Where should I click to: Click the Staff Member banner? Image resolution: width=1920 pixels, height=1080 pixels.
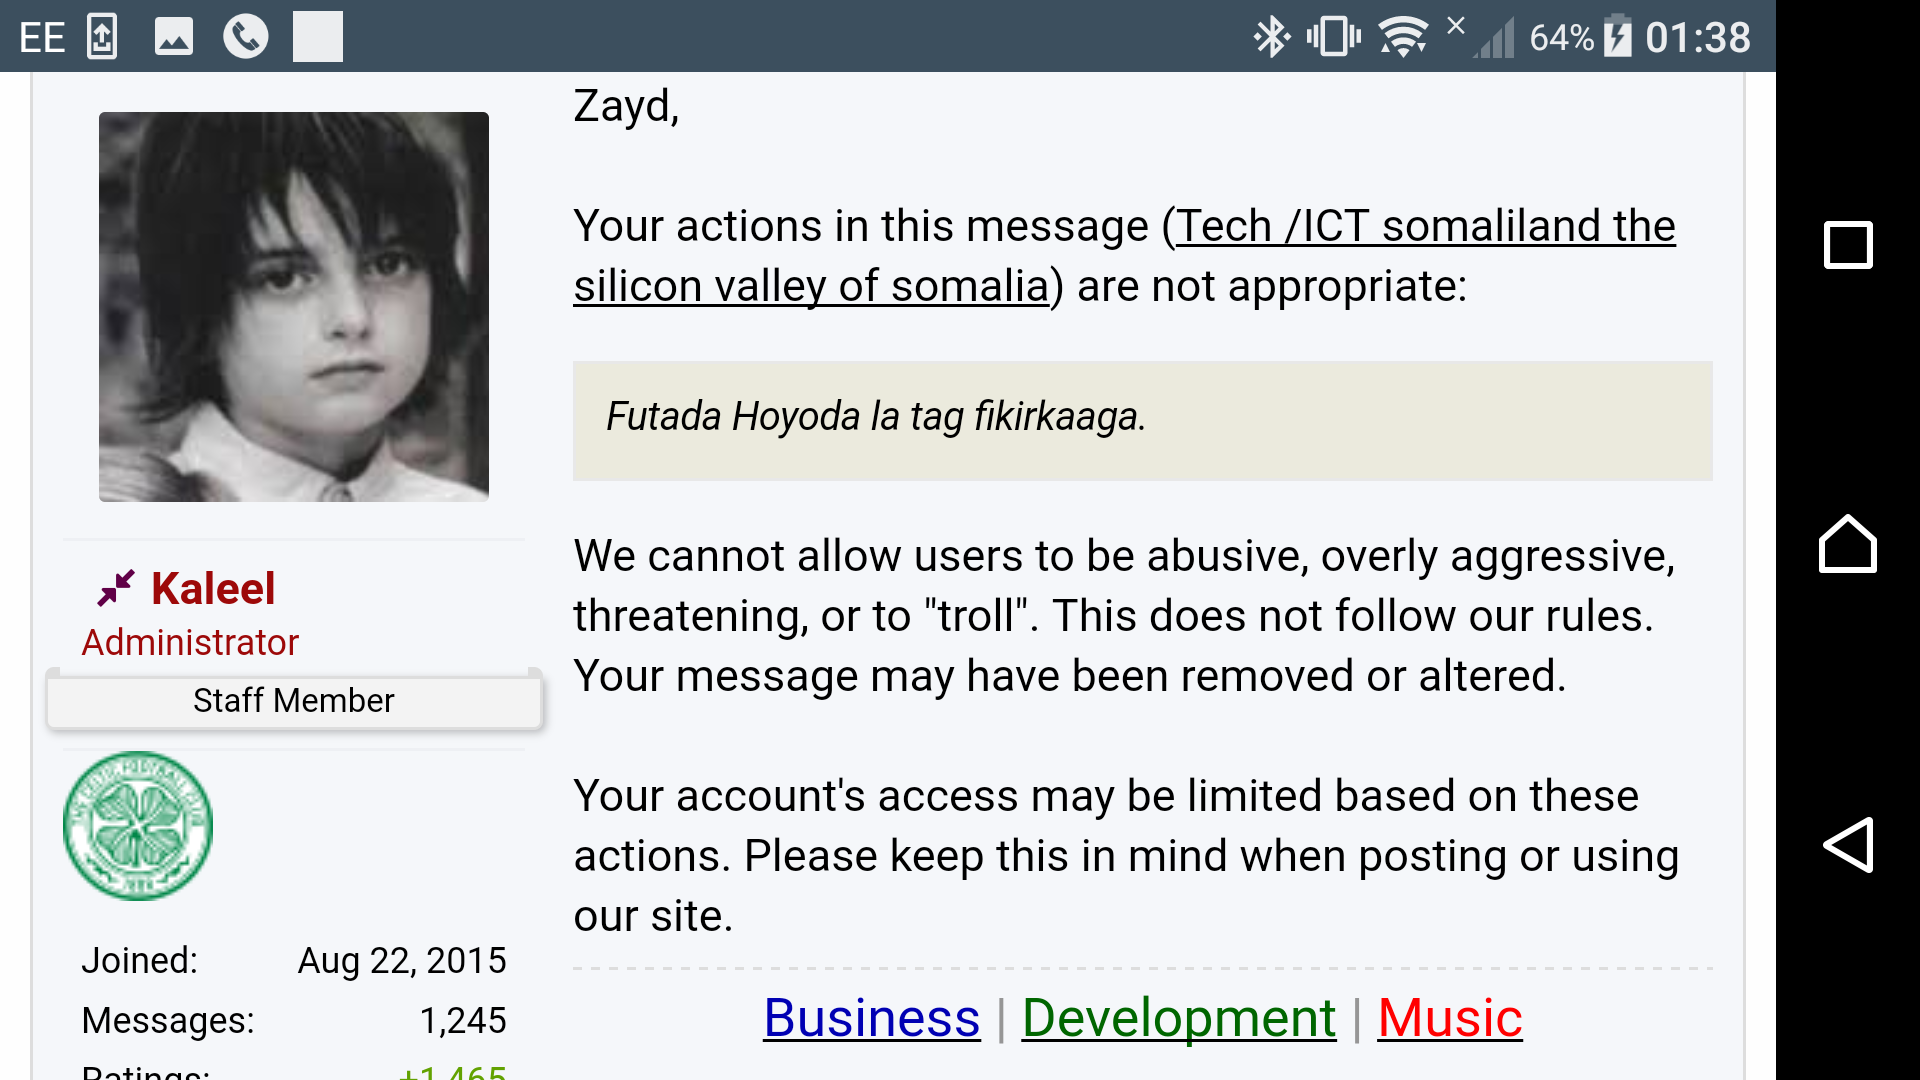(x=294, y=701)
